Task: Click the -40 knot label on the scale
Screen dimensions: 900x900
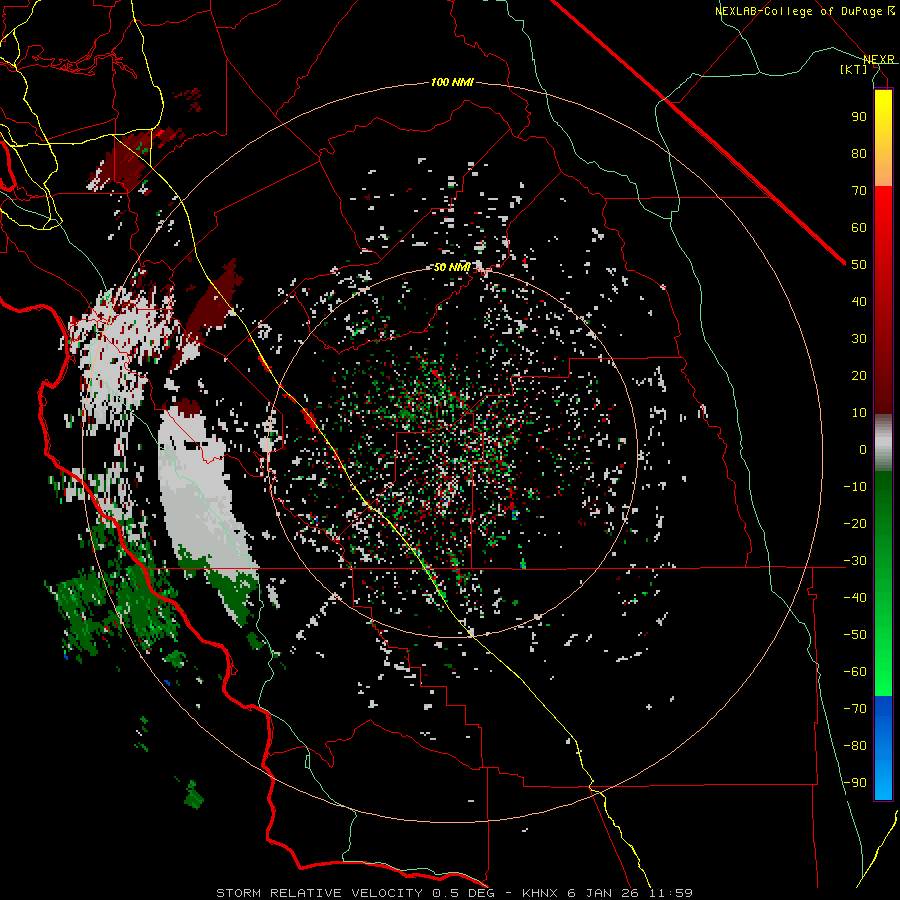Action: click(x=855, y=598)
